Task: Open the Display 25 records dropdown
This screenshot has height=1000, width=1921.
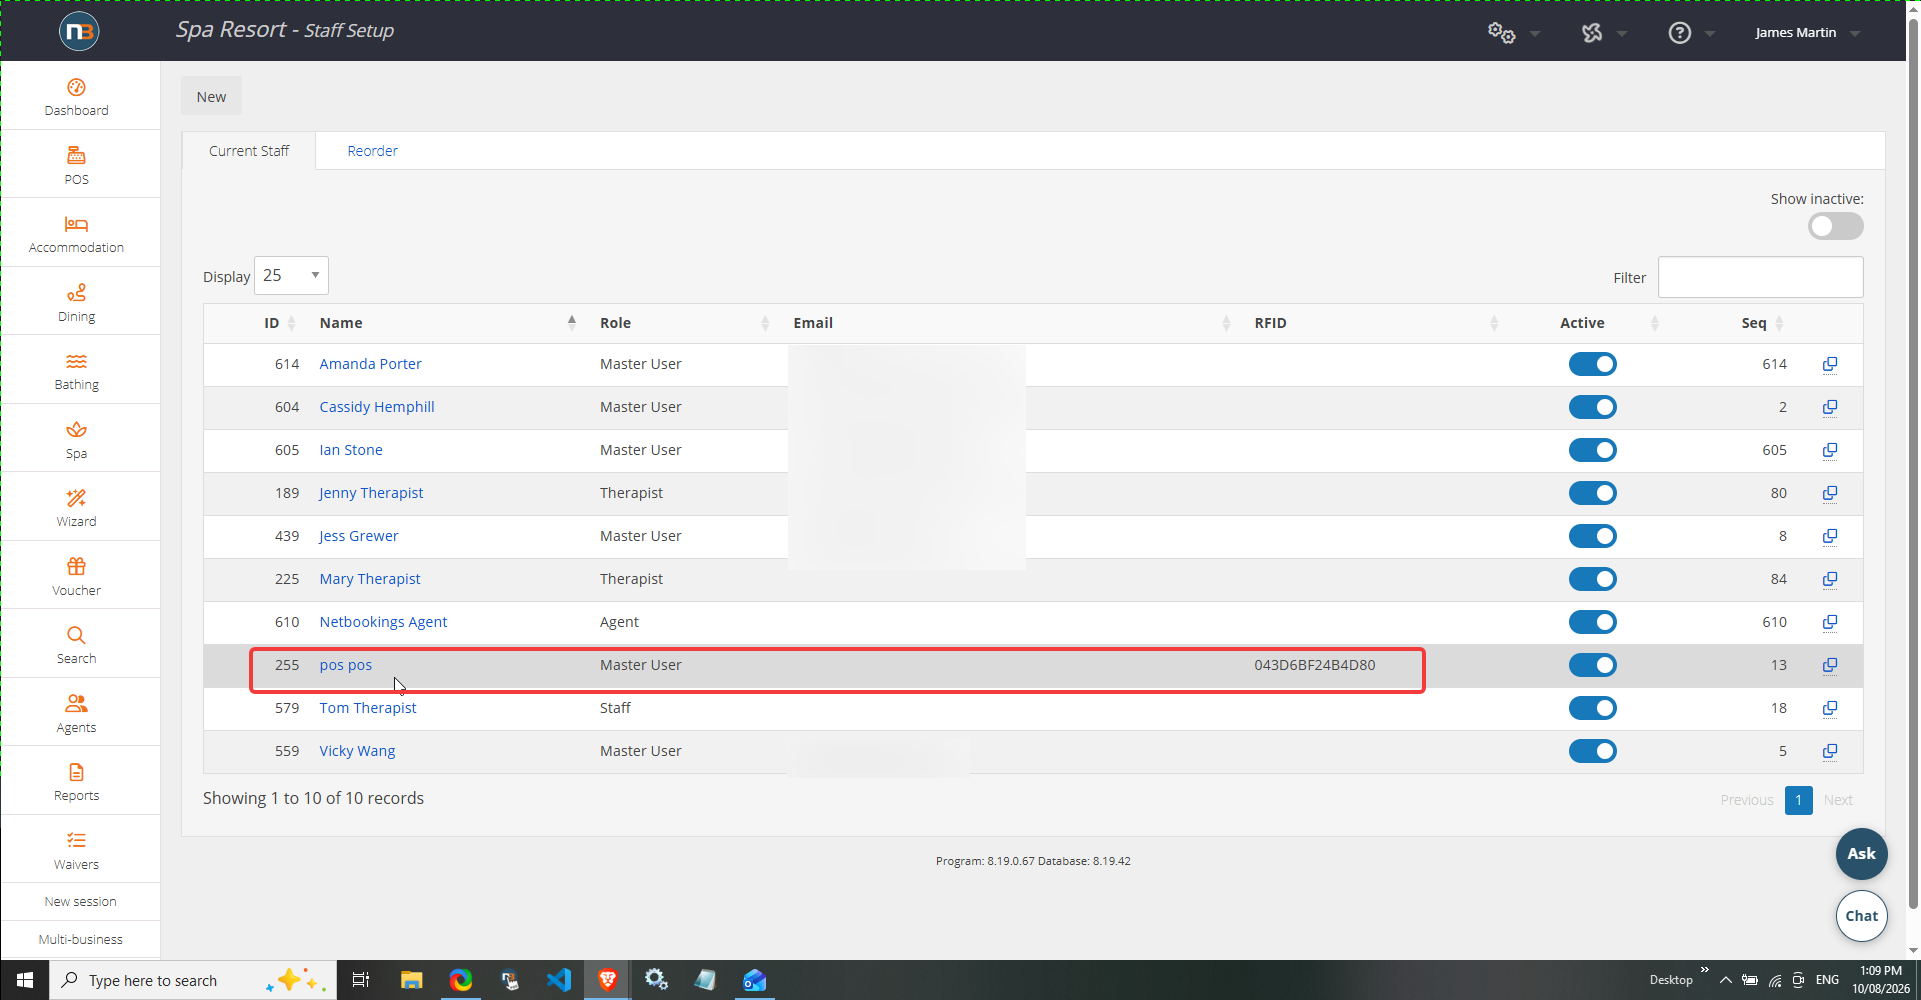Action: pyautogui.click(x=291, y=275)
